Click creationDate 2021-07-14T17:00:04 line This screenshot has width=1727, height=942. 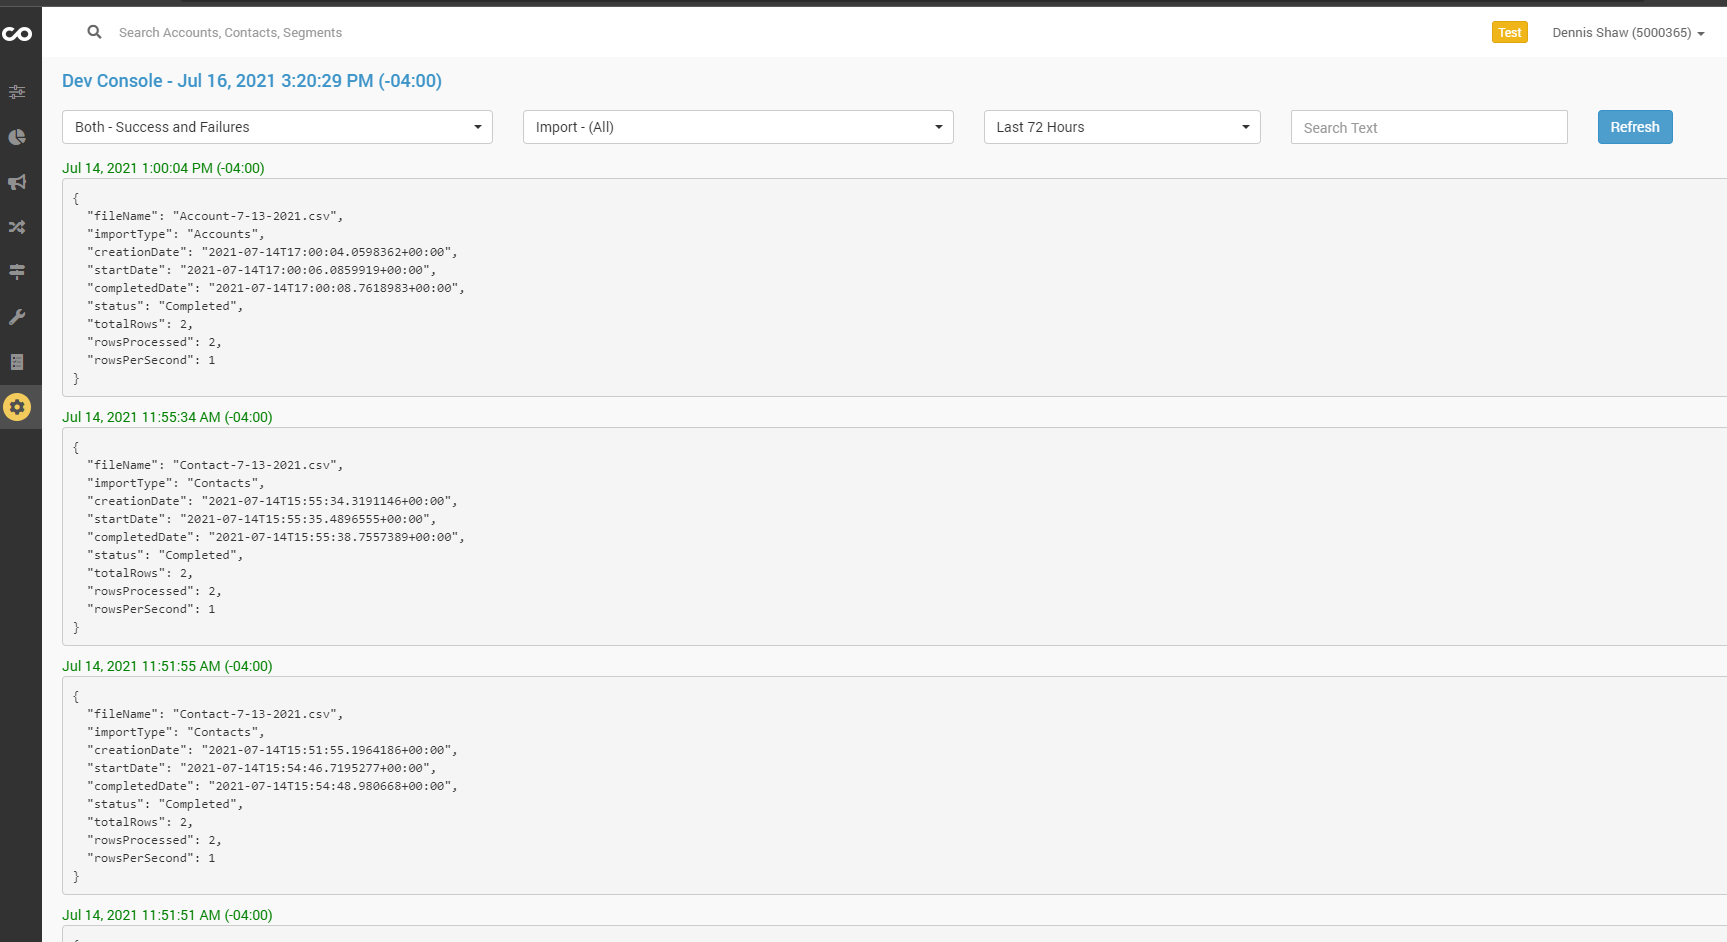[272, 252]
